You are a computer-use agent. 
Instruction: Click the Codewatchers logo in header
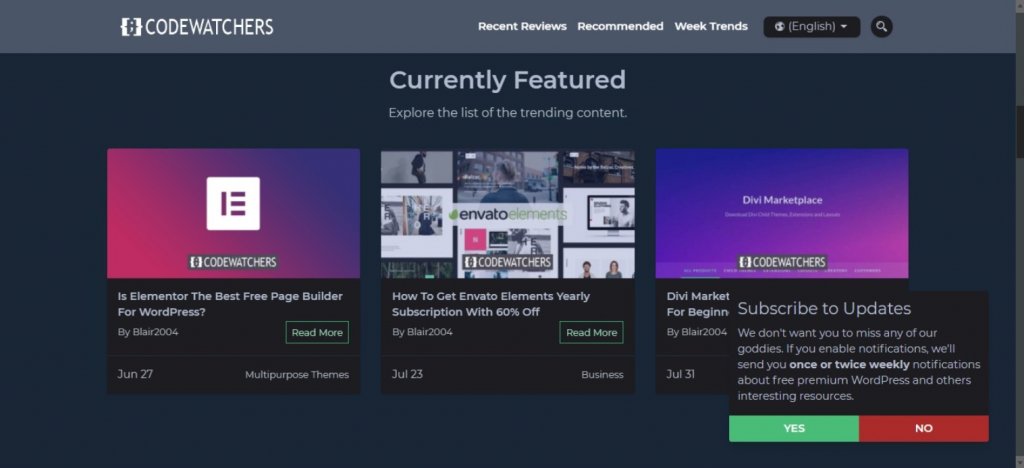click(x=197, y=27)
